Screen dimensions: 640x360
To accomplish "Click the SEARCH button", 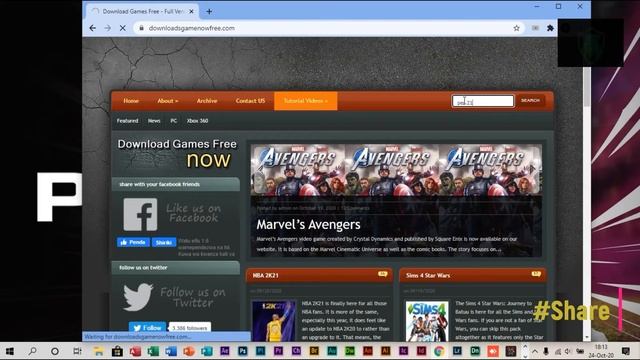I will pos(531,100).
